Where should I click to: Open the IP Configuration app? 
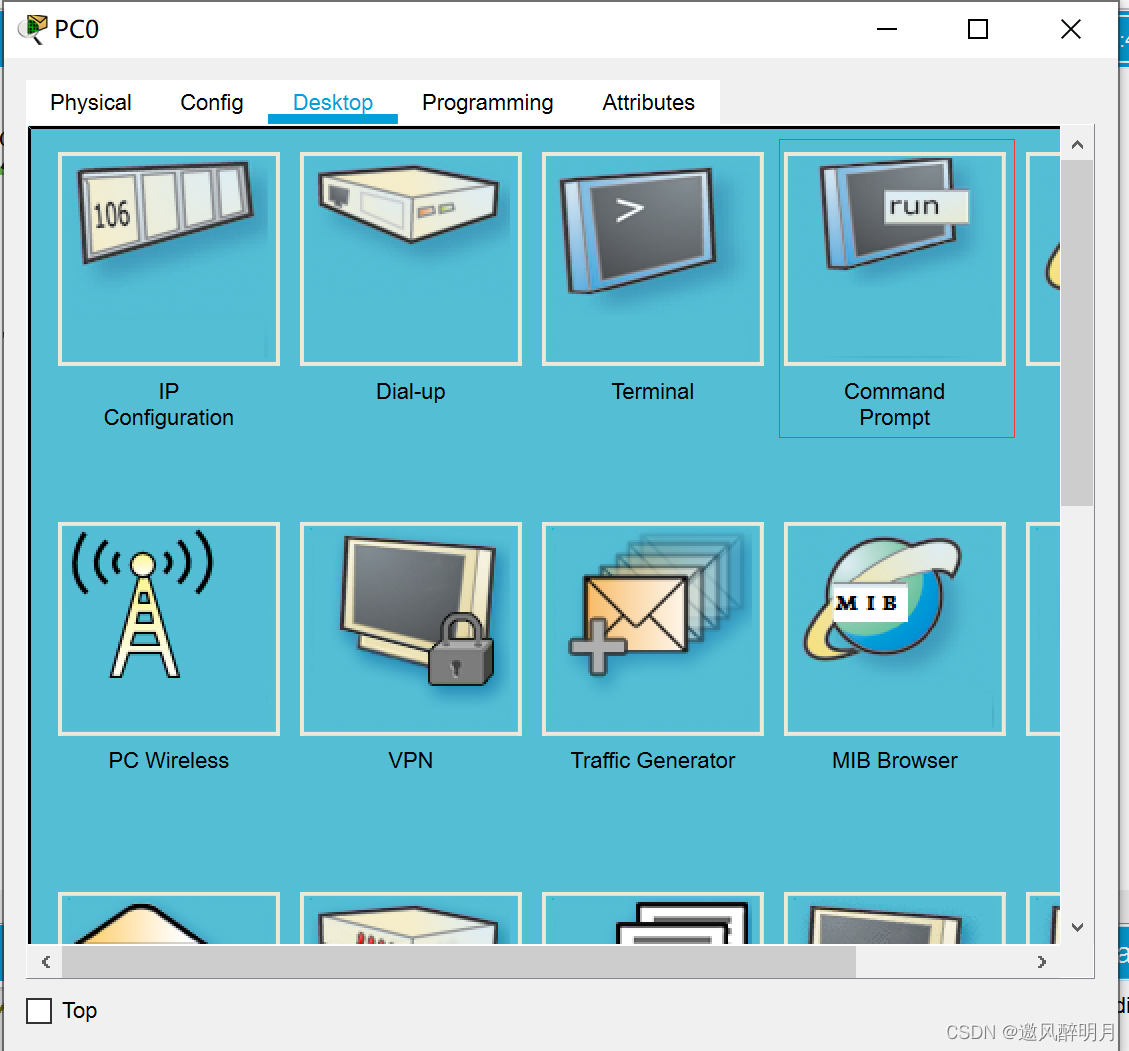168,259
